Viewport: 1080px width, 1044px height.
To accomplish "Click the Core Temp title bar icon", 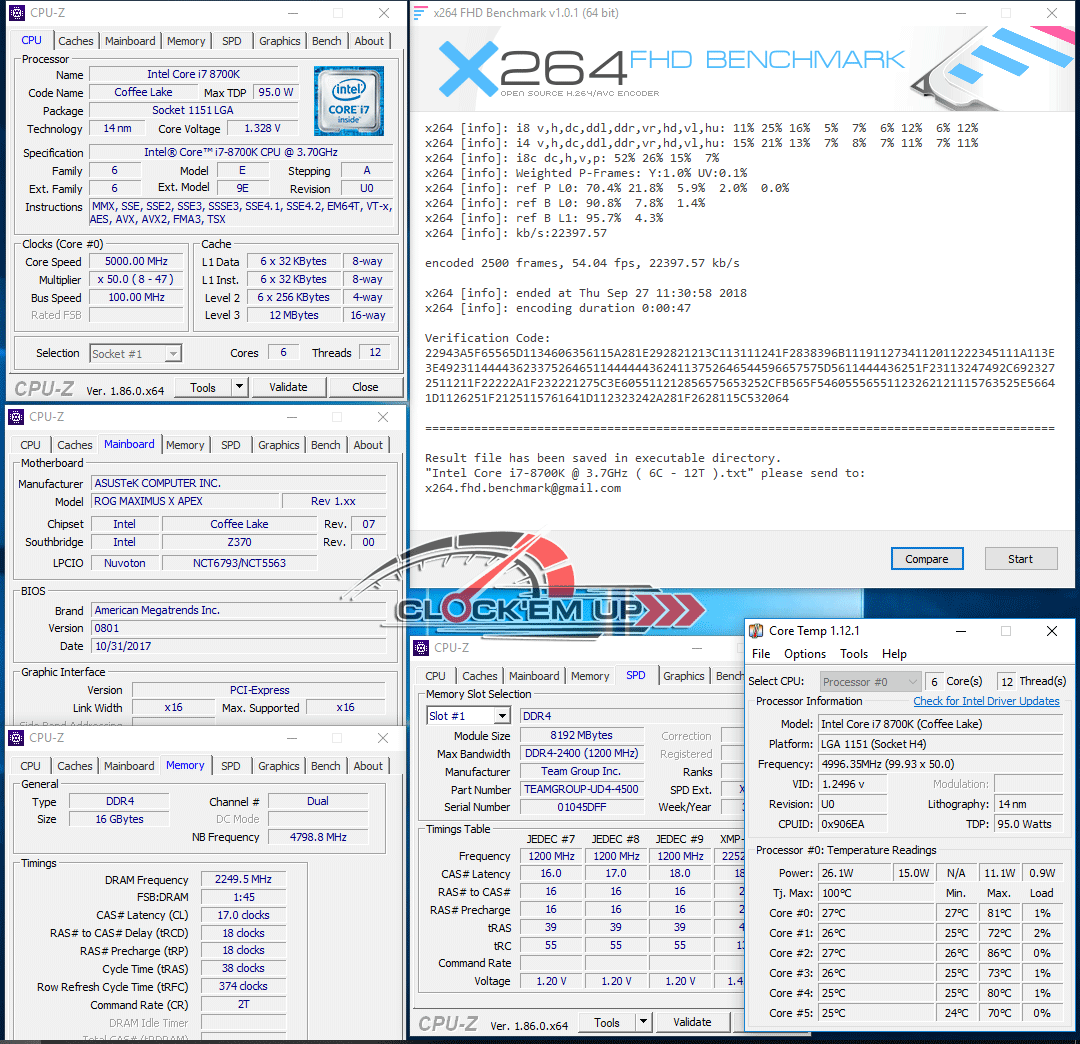I will pyautogui.click(x=756, y=631).
